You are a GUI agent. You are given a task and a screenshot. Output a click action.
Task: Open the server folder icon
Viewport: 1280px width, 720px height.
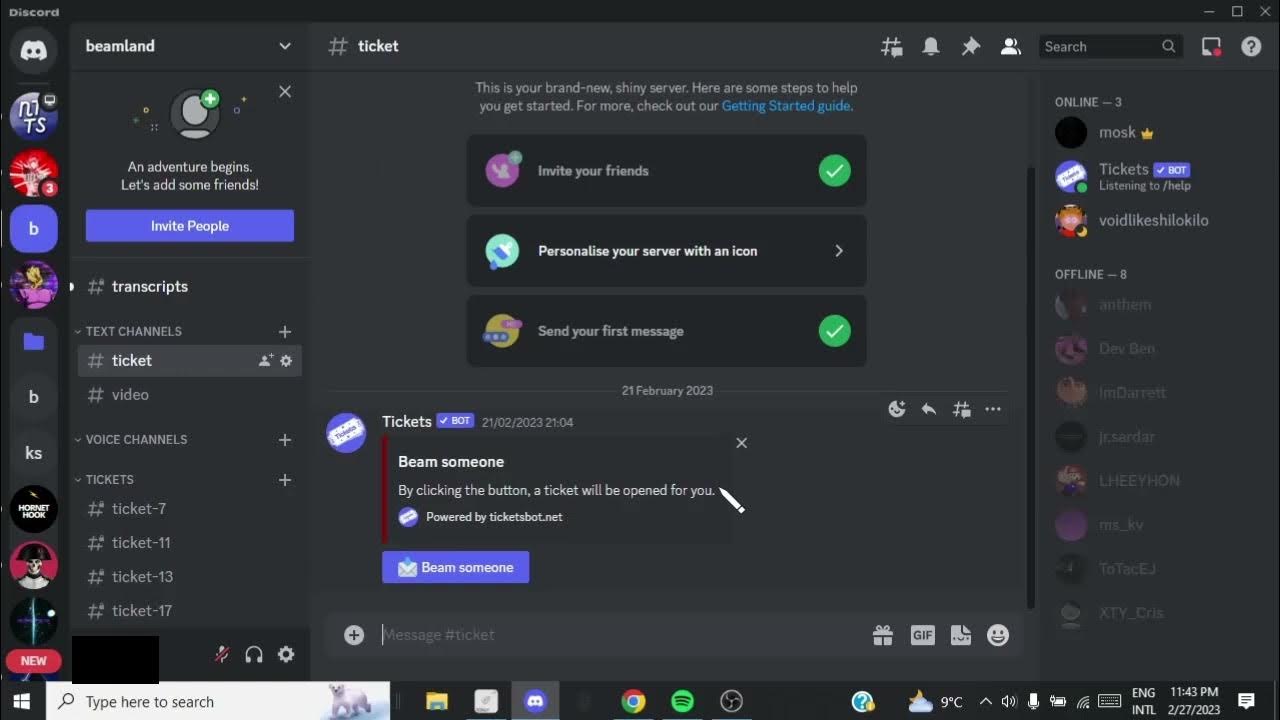[34, 342]
